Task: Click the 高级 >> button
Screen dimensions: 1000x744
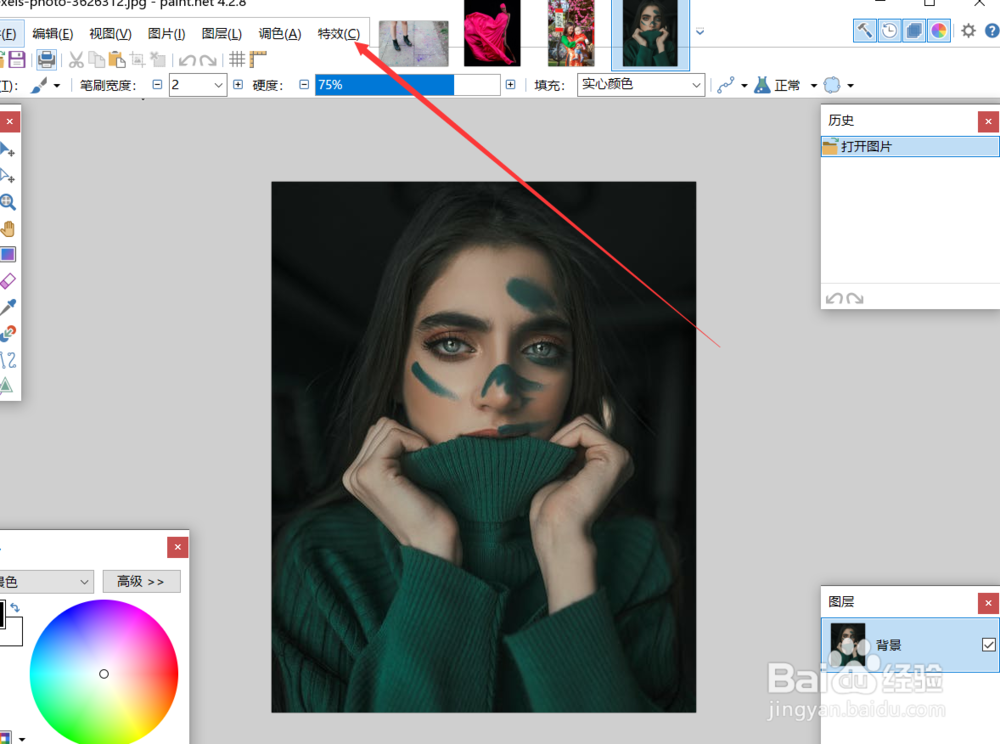Action: (141, 581)
